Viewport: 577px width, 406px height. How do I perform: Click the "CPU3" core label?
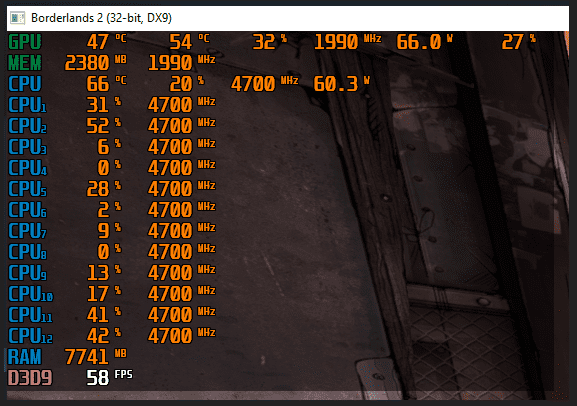tap(28, 147)
